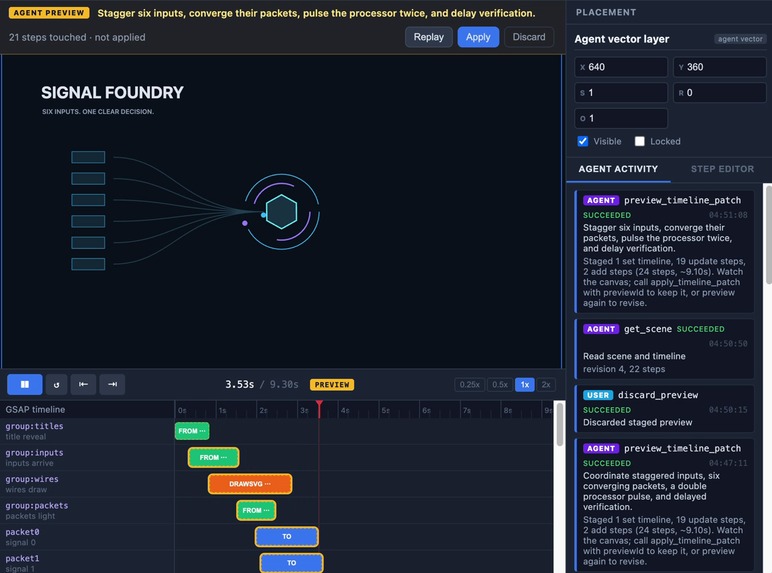Viewport: 772px width, 573px height.
Task: Click the hexagon processor on the canvas
Action: pos(281,212)
